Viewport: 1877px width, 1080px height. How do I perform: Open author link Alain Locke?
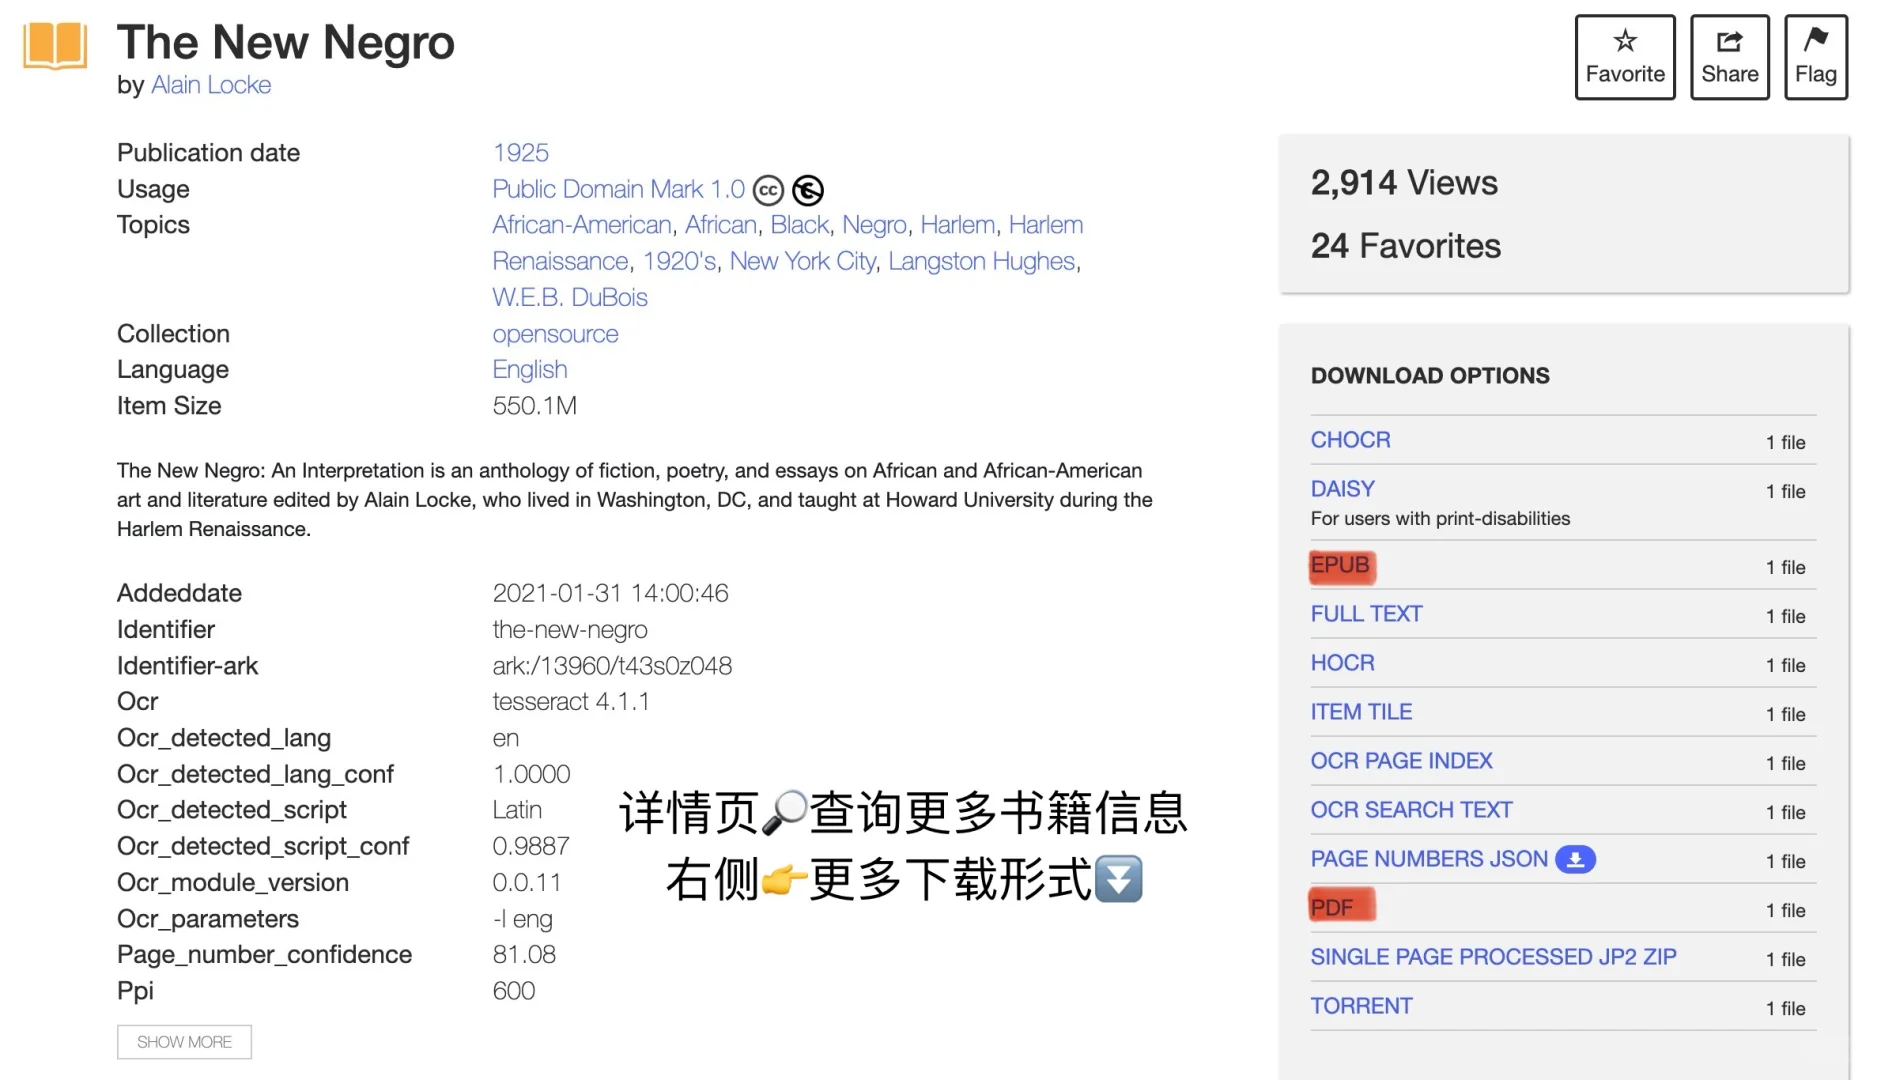(211, 85)
